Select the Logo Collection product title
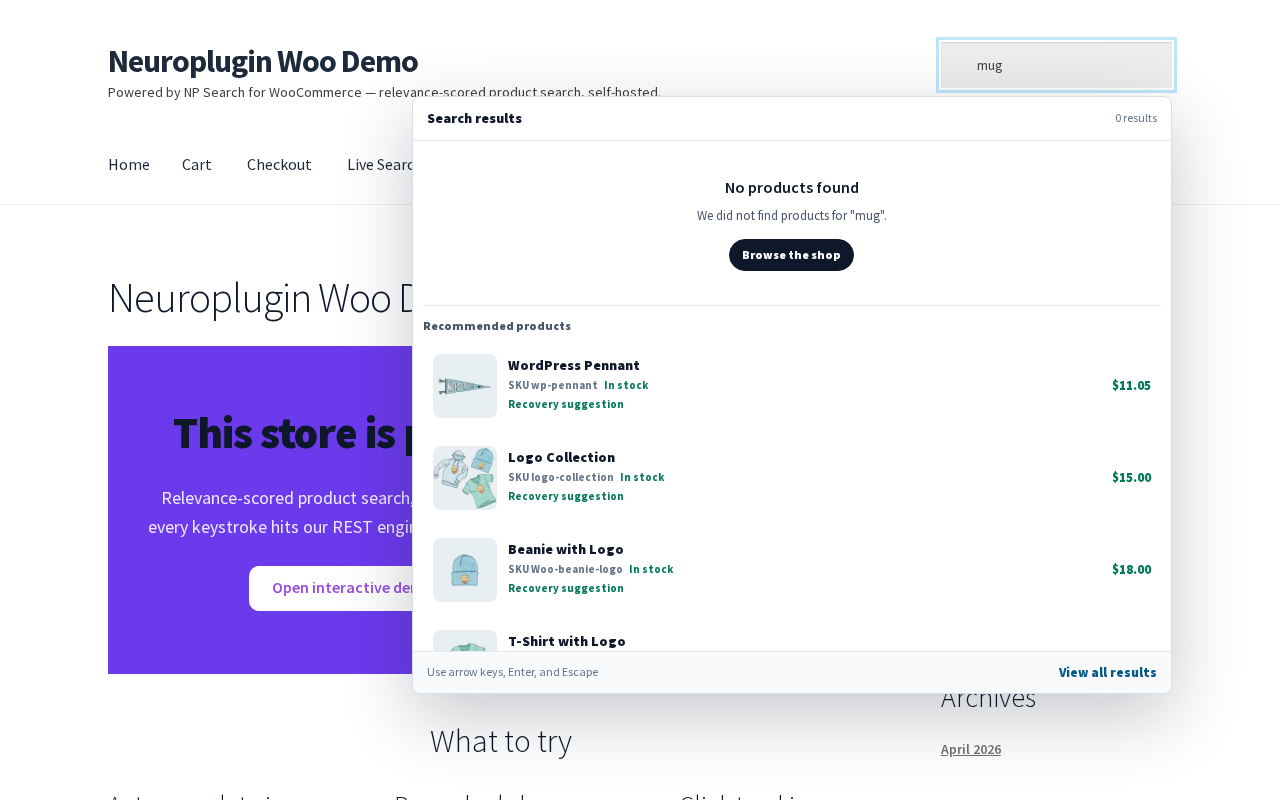This screenshot has height=800, width=1280. 561,457
